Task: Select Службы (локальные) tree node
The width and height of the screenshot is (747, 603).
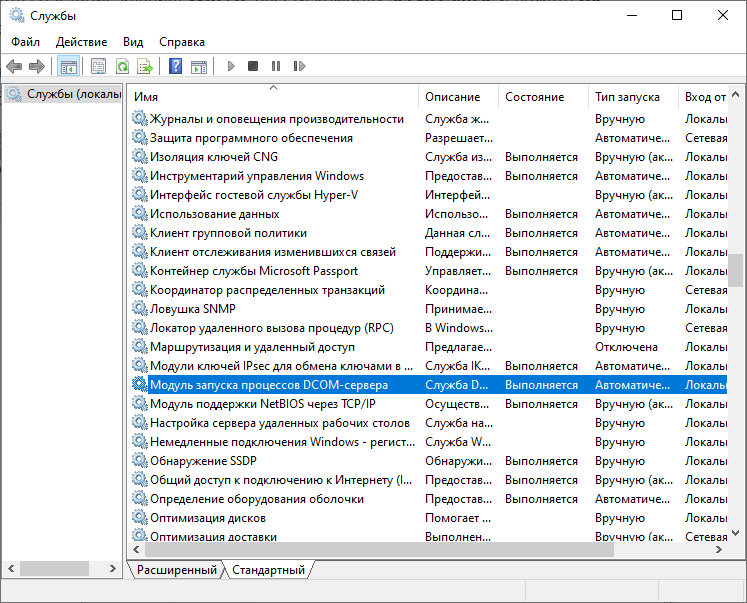Action: point(64,94)
